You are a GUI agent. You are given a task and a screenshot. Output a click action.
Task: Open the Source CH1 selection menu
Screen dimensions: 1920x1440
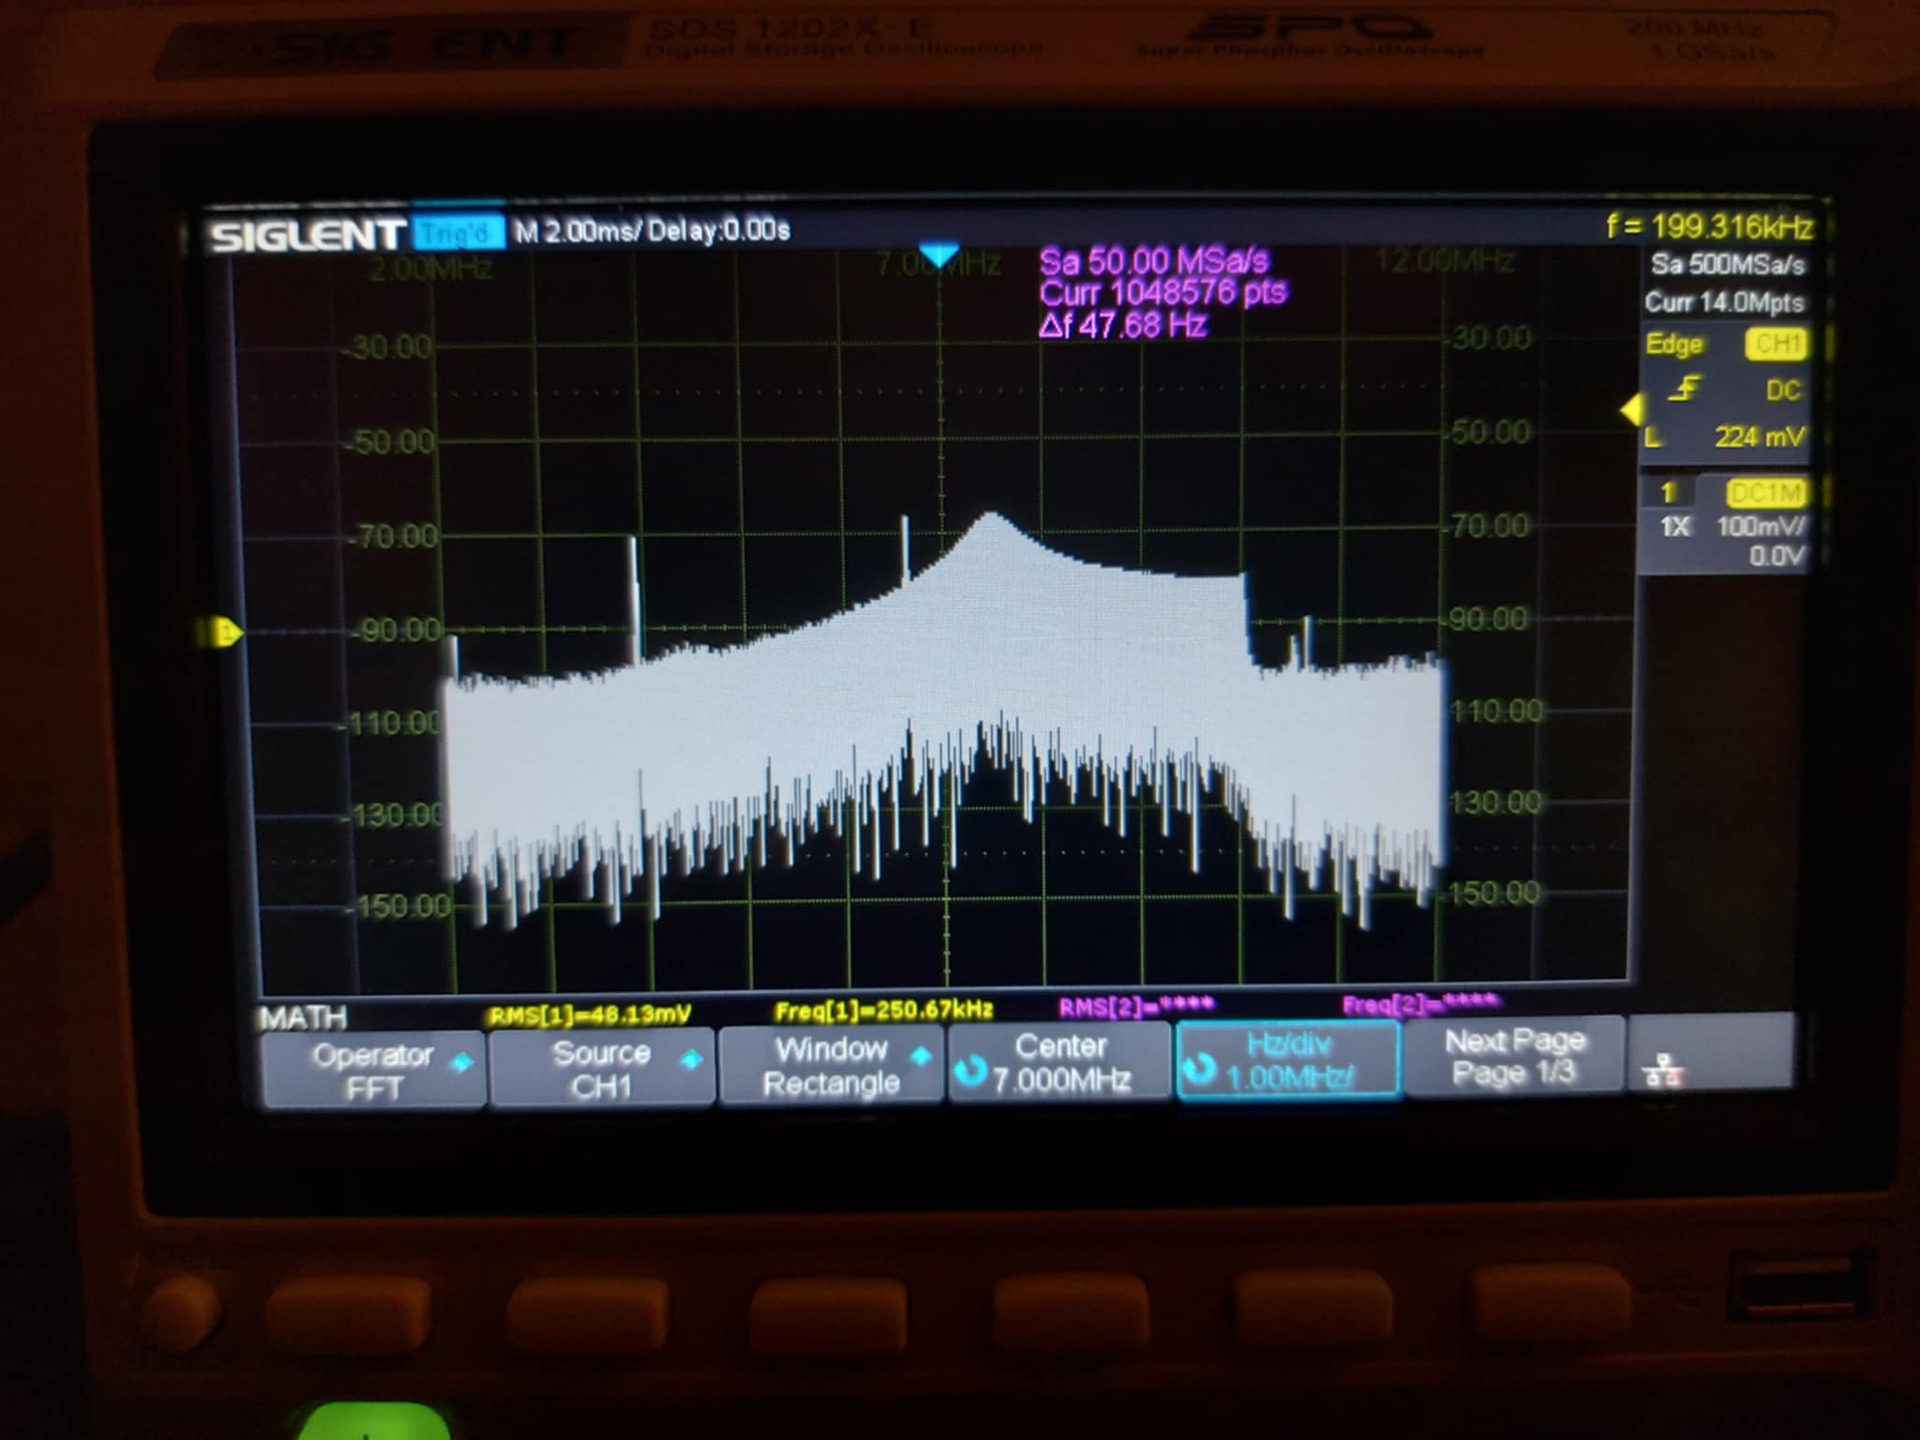[x=602, y=1068]
